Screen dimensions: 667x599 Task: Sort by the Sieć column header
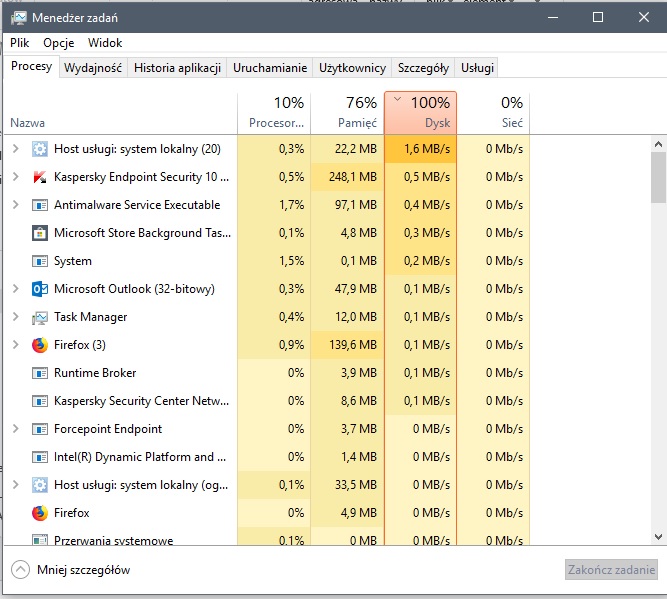tap(493, 113)
